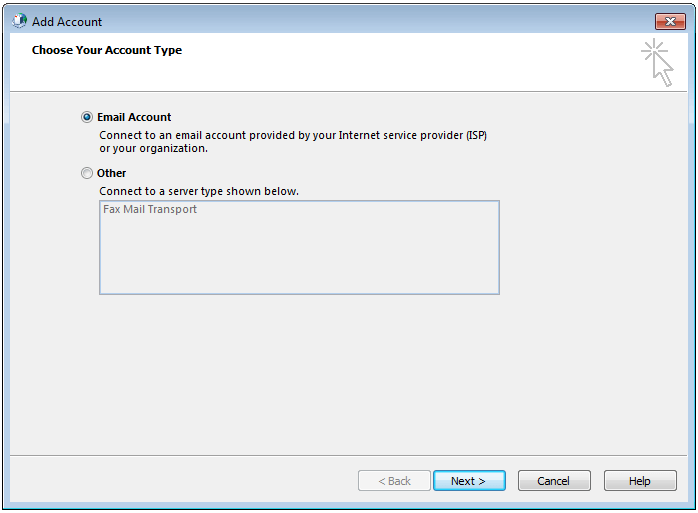
Task: Click the empty gray area below the listbox
Action: 348,374
